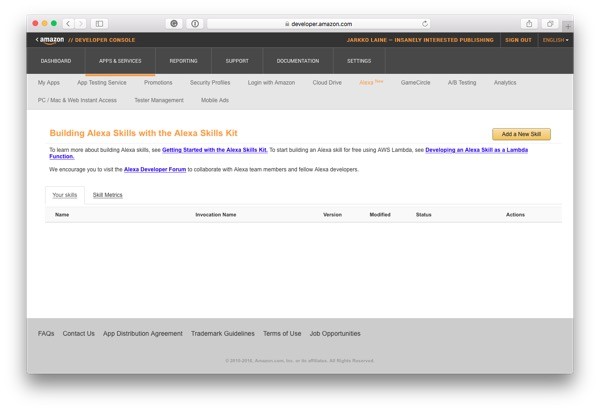Click the round extension icon left of address bar
The height and width of the screenshot is (411, 600).
[174, 24]
